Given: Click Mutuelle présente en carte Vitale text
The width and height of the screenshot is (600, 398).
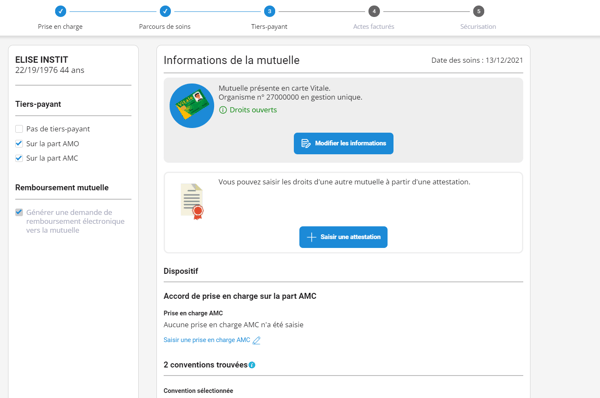Looking at the screenshot, I should coord(274,88).
